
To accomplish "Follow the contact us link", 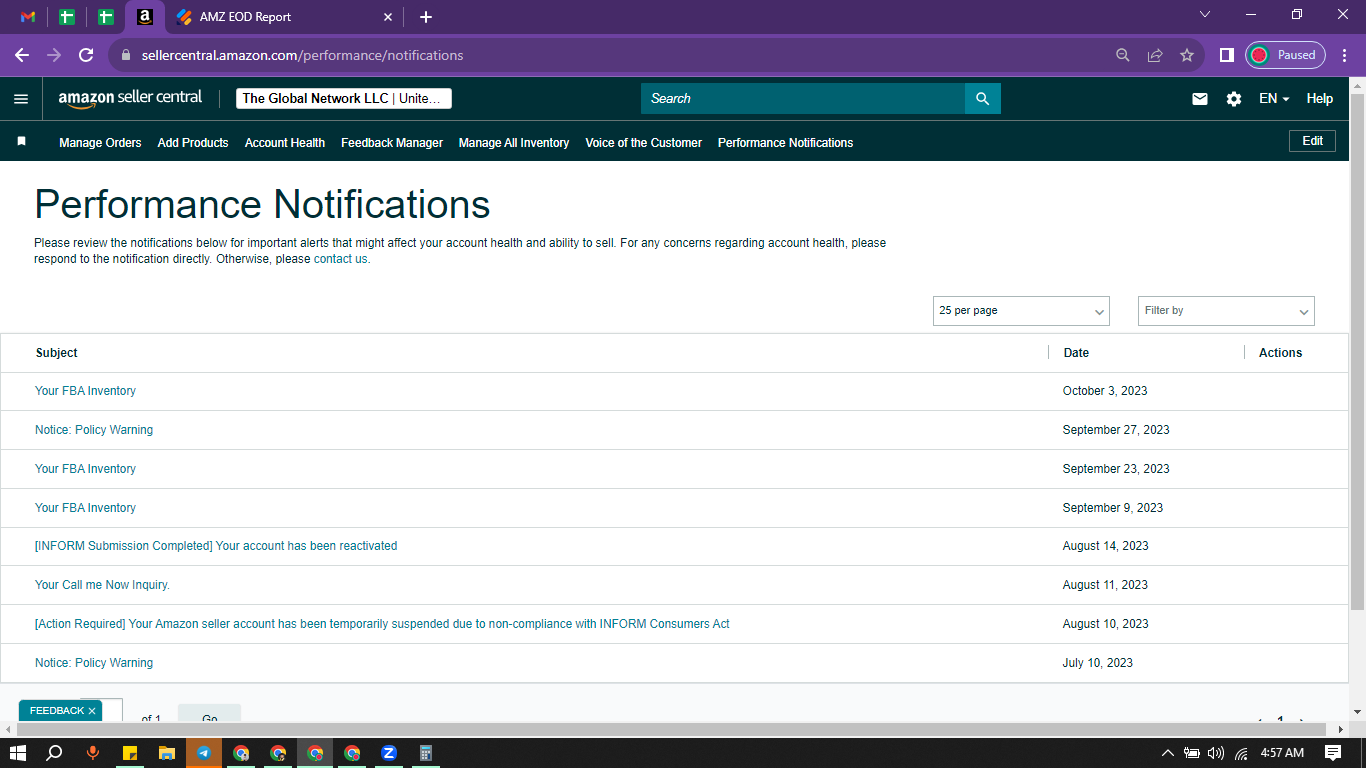I will (x=341, y=259).
